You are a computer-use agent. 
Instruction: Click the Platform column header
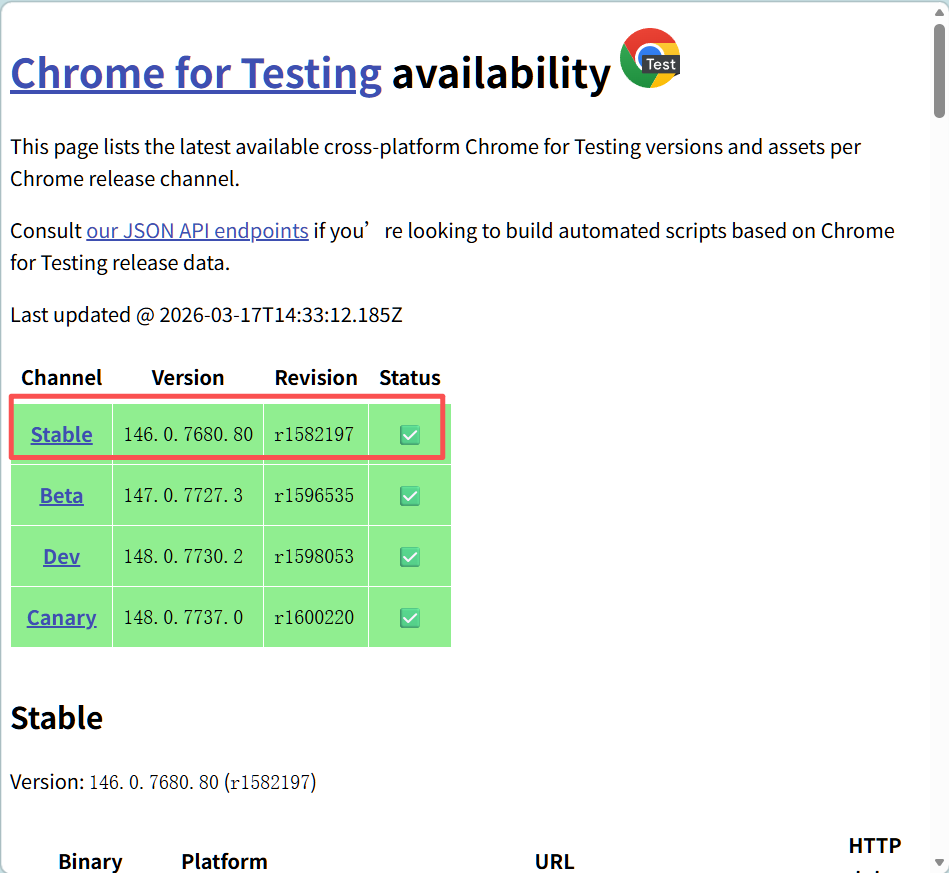225,861
